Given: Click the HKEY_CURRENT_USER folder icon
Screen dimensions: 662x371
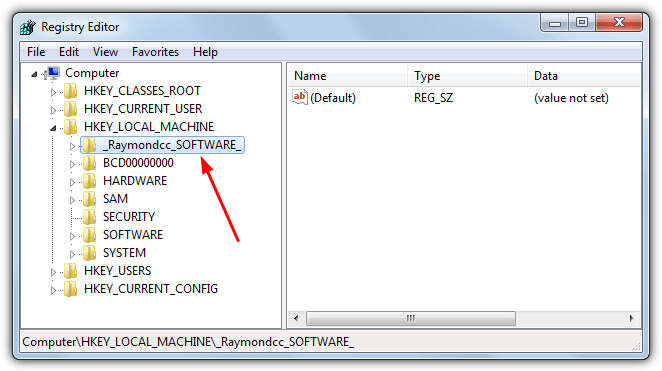Looking at the screenshot, I should tap(71, 109).
